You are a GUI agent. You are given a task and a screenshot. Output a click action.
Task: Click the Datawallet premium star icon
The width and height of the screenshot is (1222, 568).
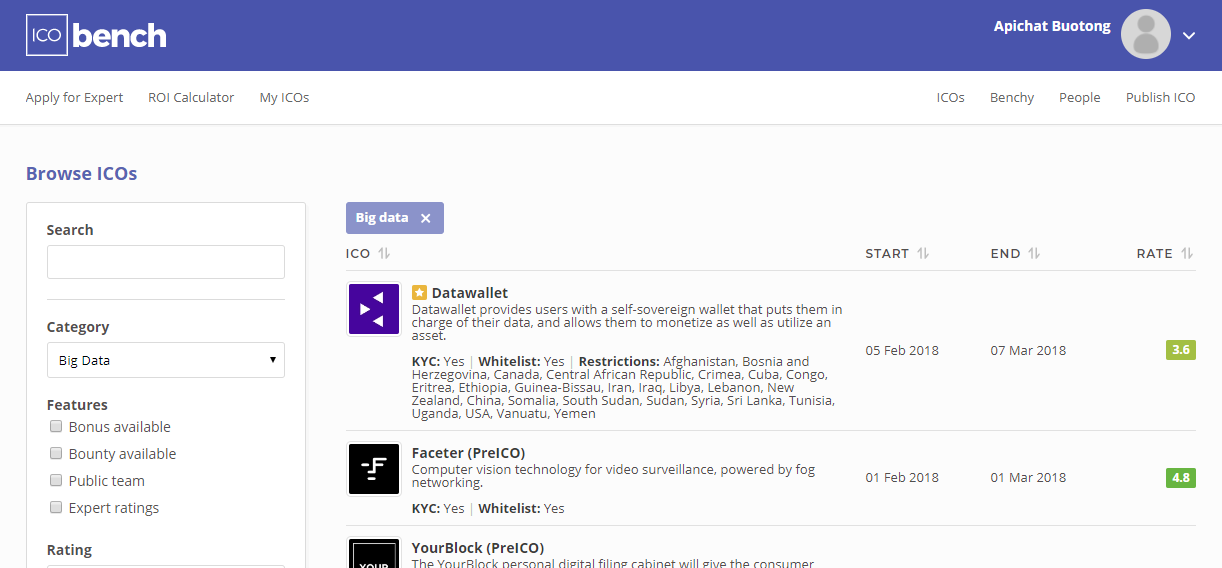[419, 293]
